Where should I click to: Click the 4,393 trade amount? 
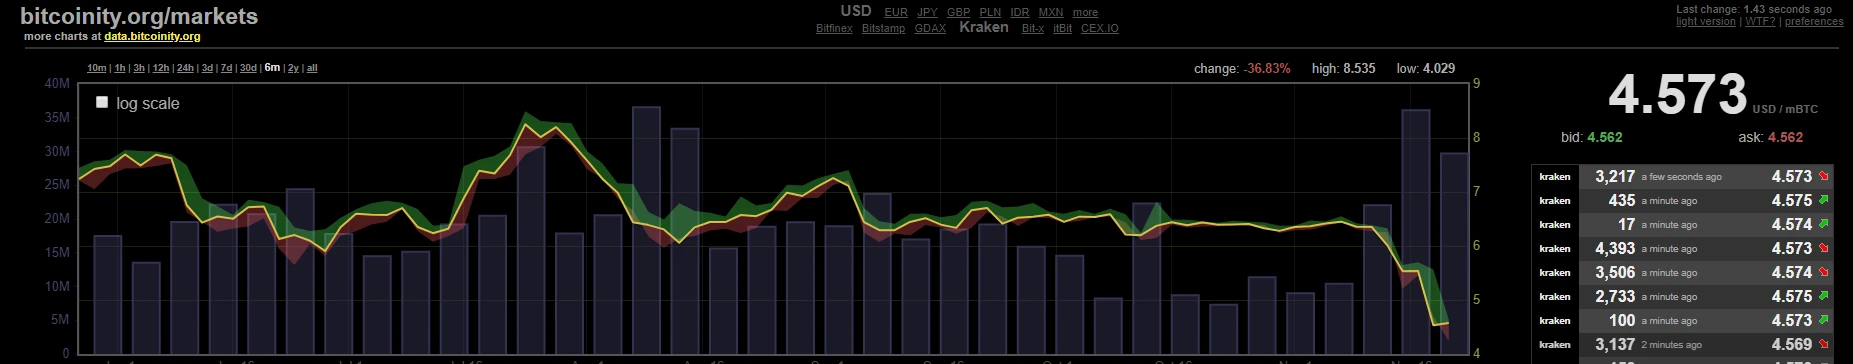1615,248
